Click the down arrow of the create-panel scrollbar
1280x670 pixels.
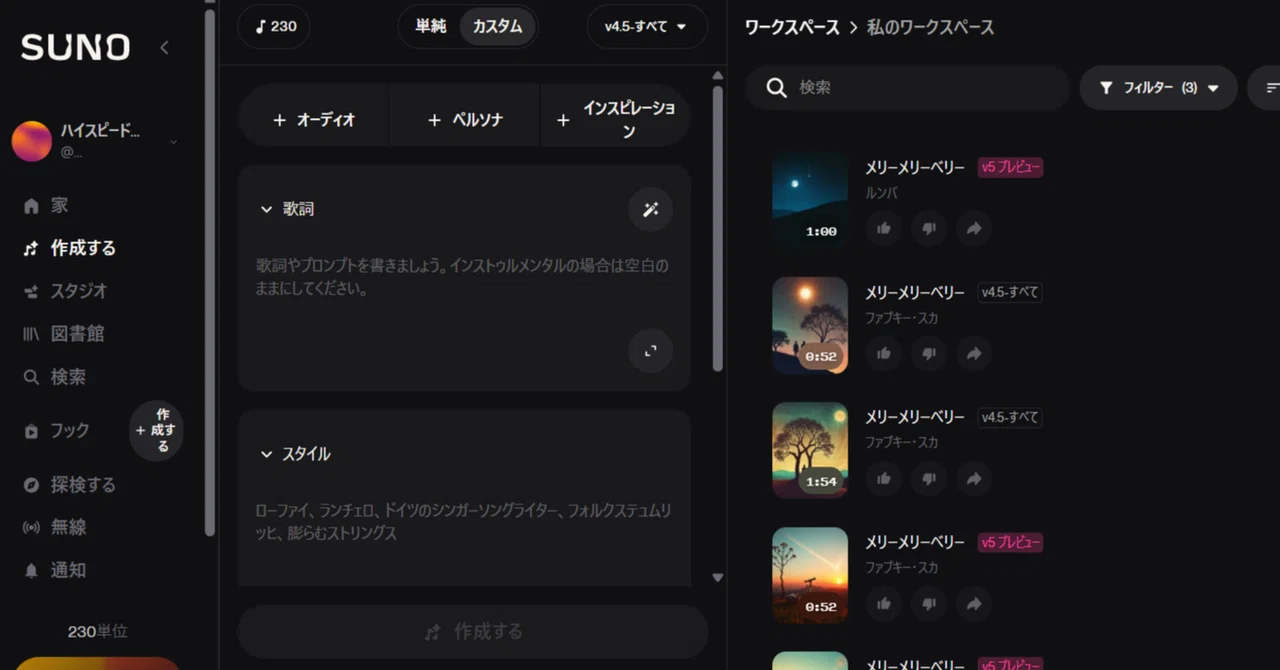[717, 577]
